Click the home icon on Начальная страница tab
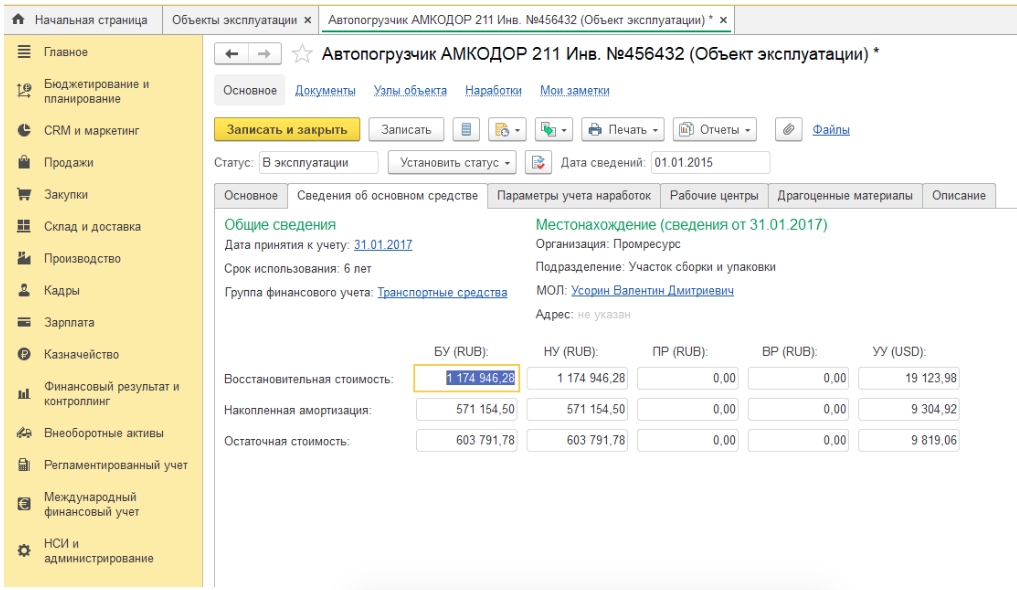The width and height of the screenshot is (1017, 590). pyautogui.click(x=18, y=19)
